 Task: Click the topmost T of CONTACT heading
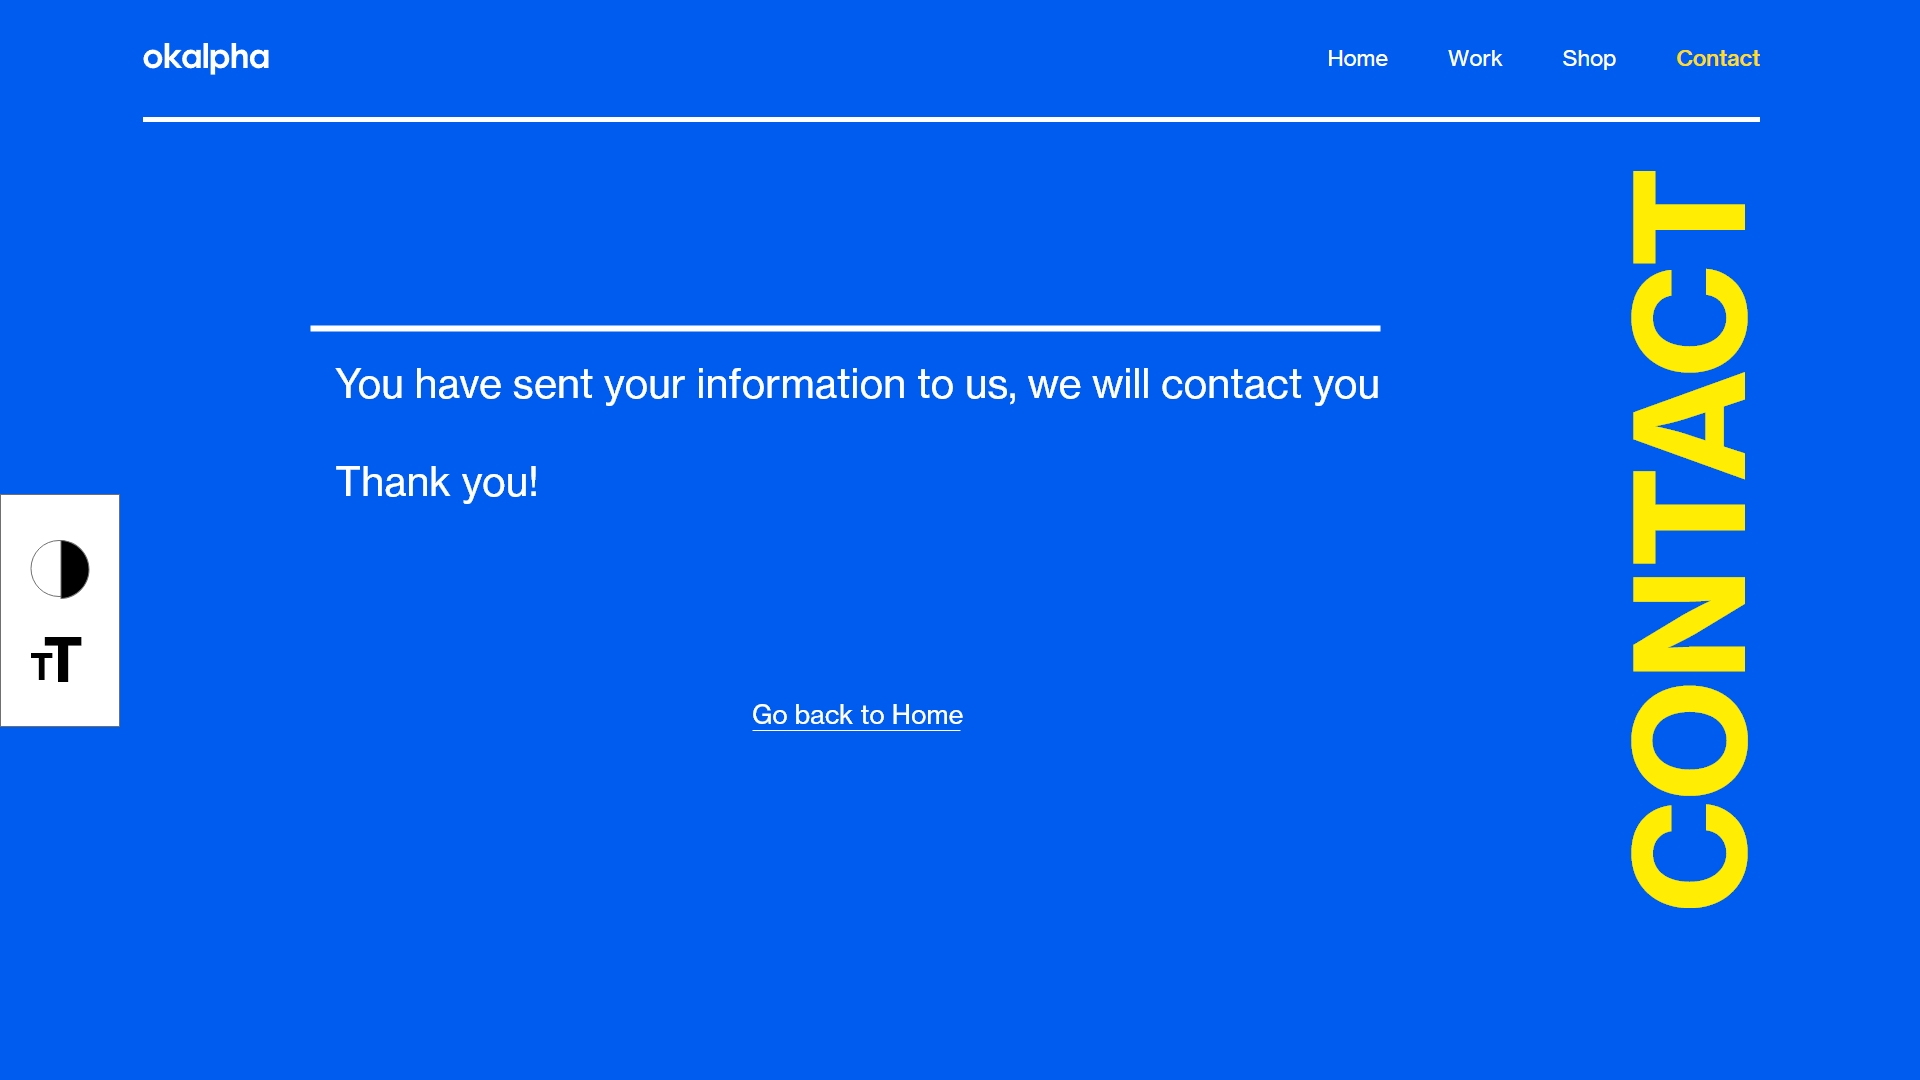pos(1689,216)
